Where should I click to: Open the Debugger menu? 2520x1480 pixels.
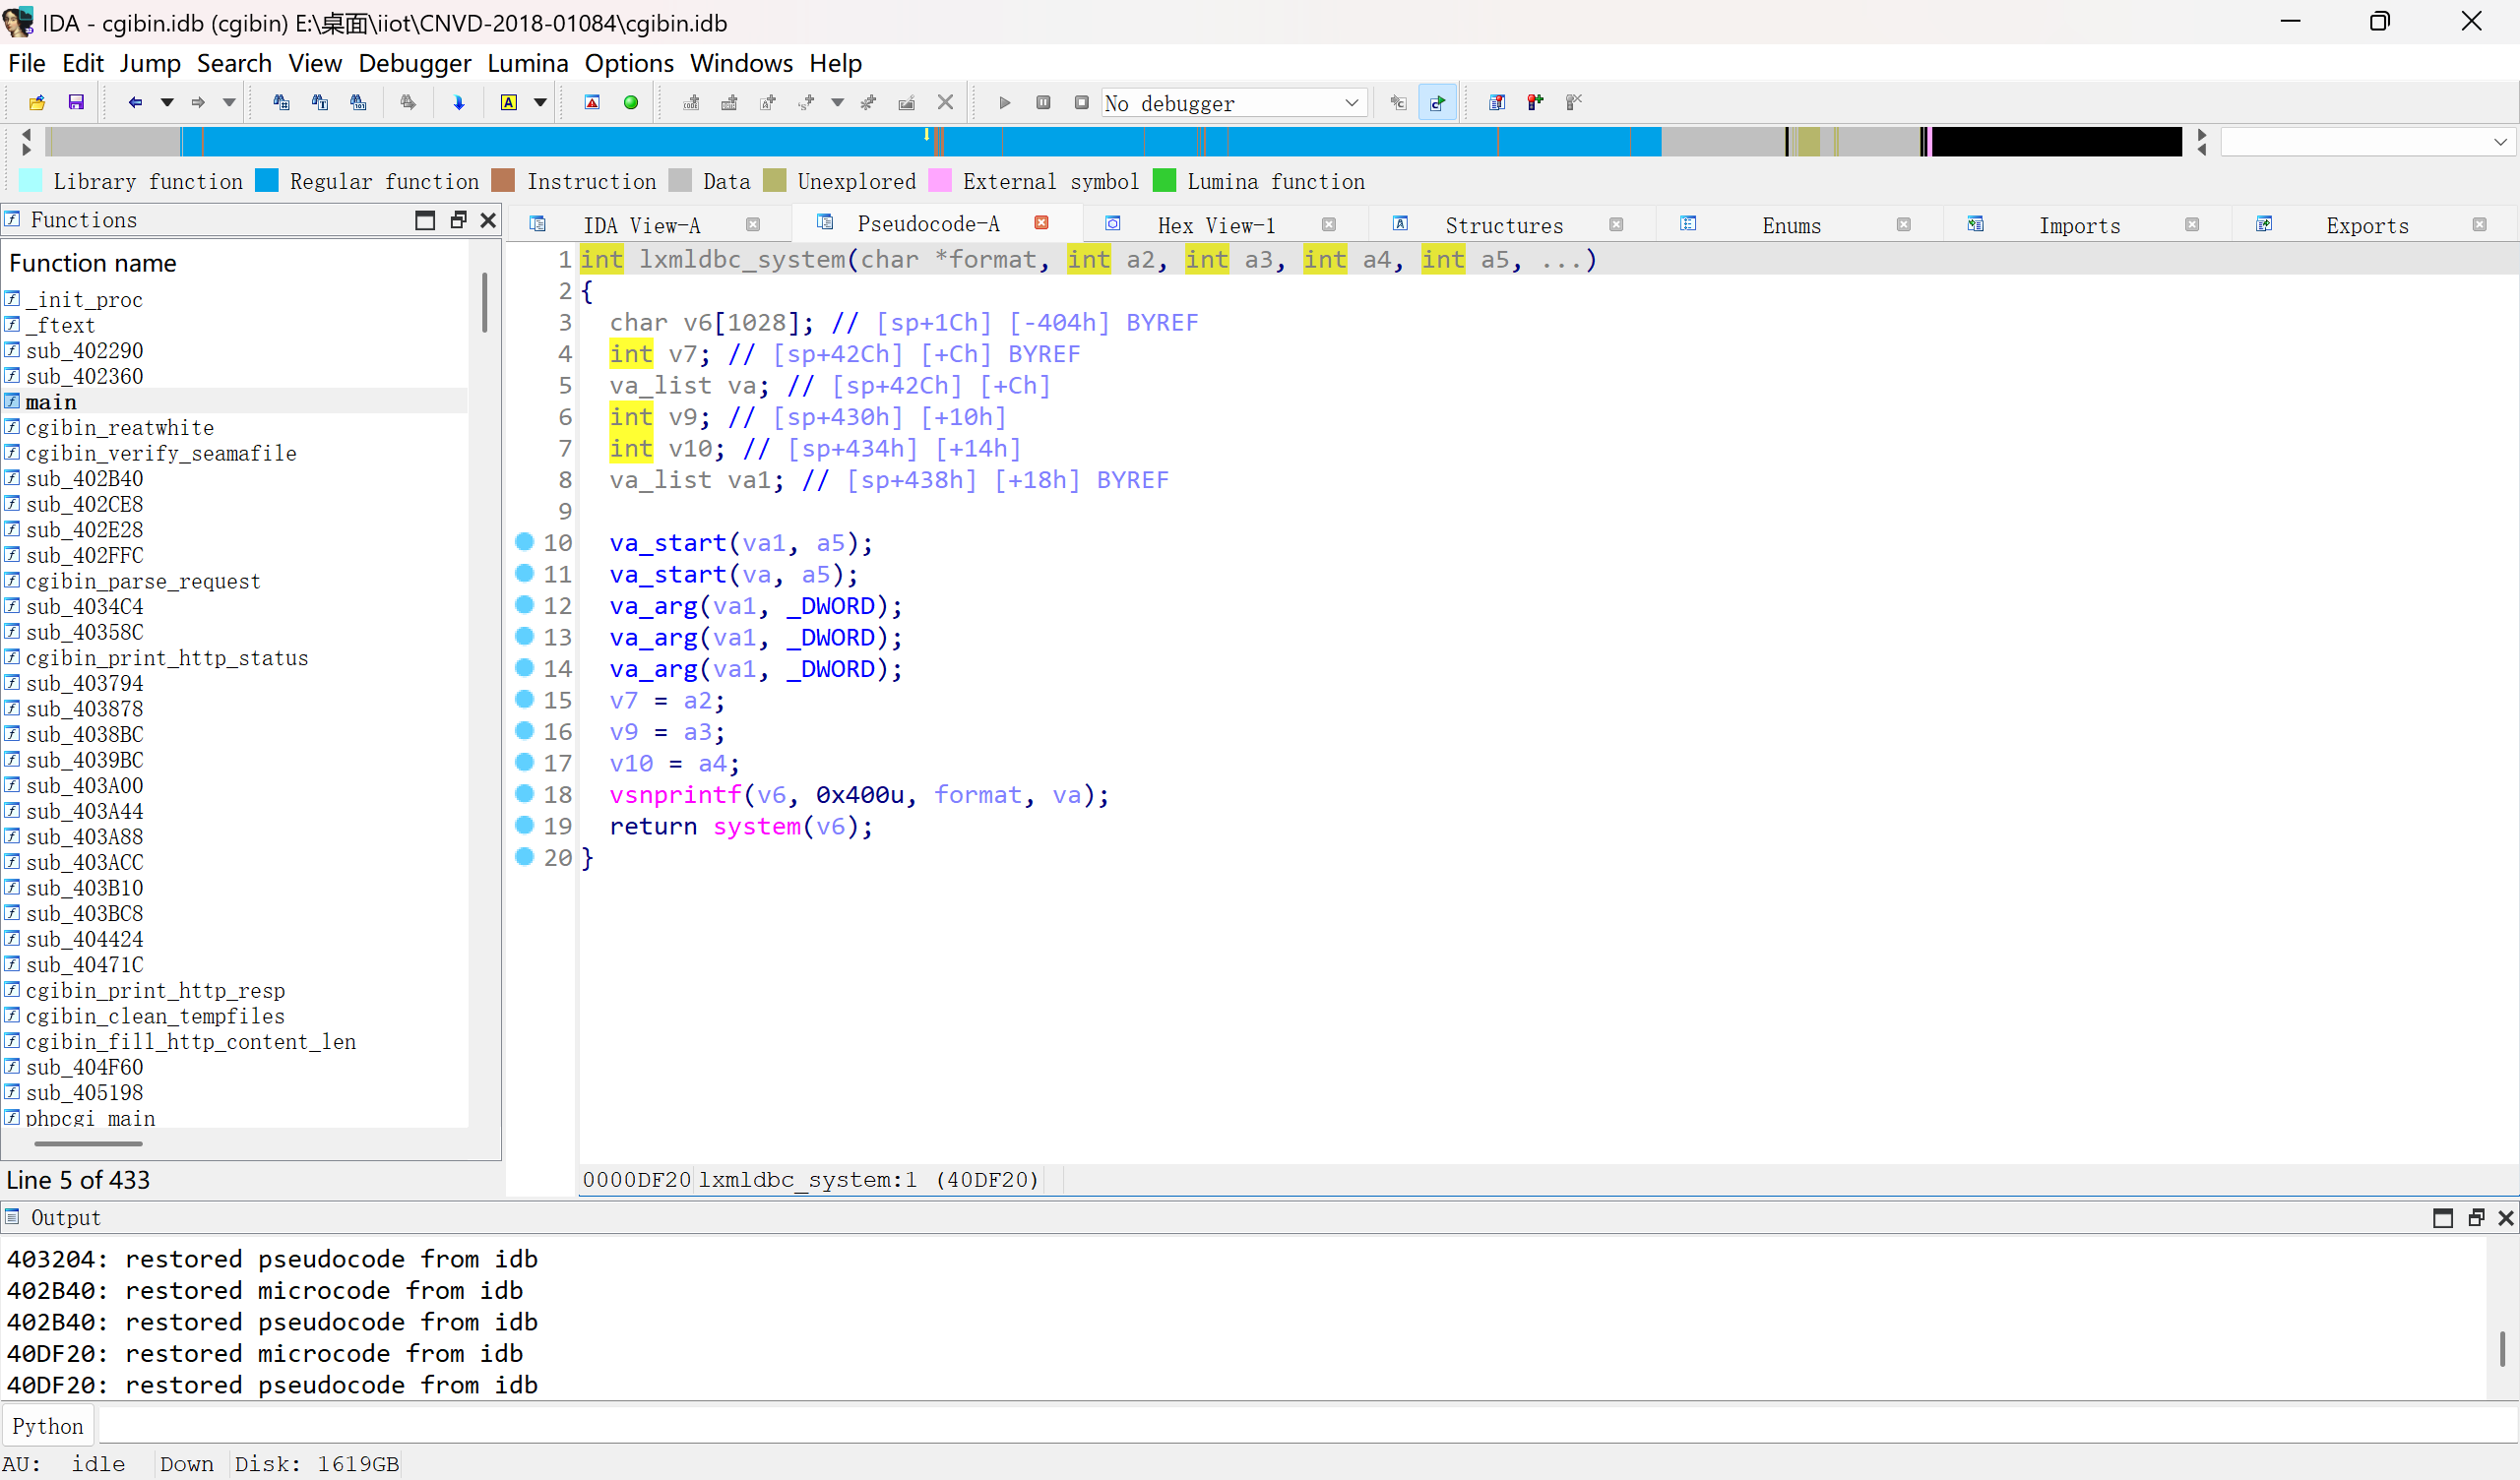414,63
